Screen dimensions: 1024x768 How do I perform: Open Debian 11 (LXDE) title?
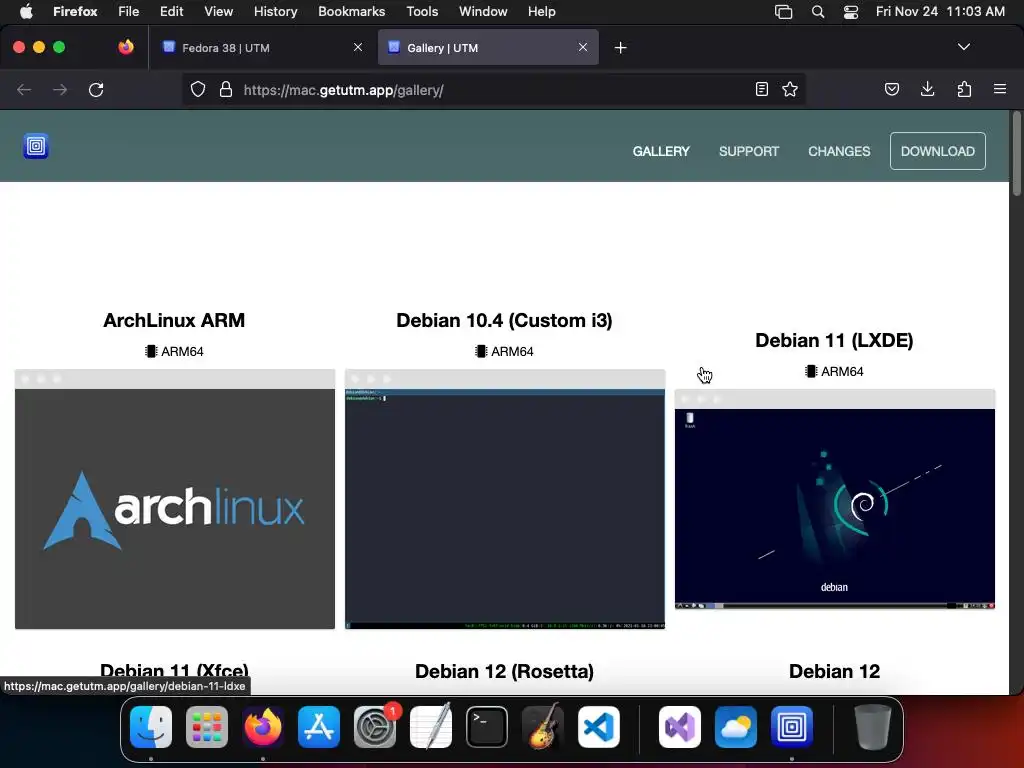[x=834, y=340]
